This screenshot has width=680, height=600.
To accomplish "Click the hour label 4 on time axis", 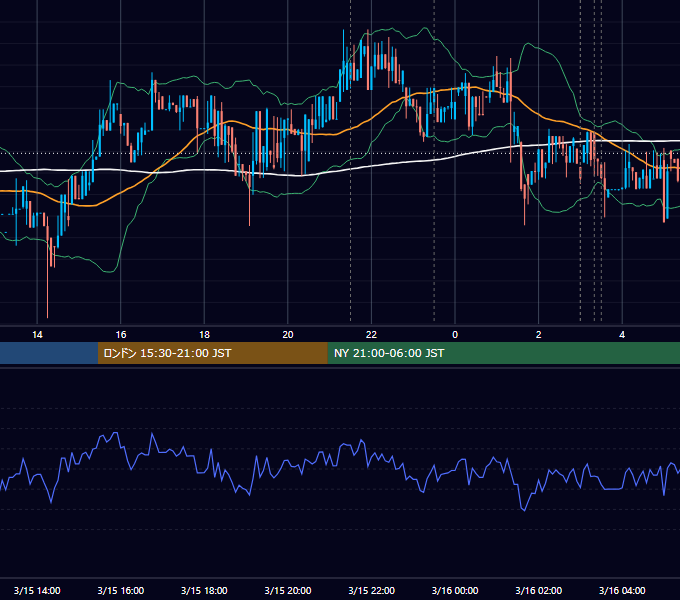I will coord(622,335).
